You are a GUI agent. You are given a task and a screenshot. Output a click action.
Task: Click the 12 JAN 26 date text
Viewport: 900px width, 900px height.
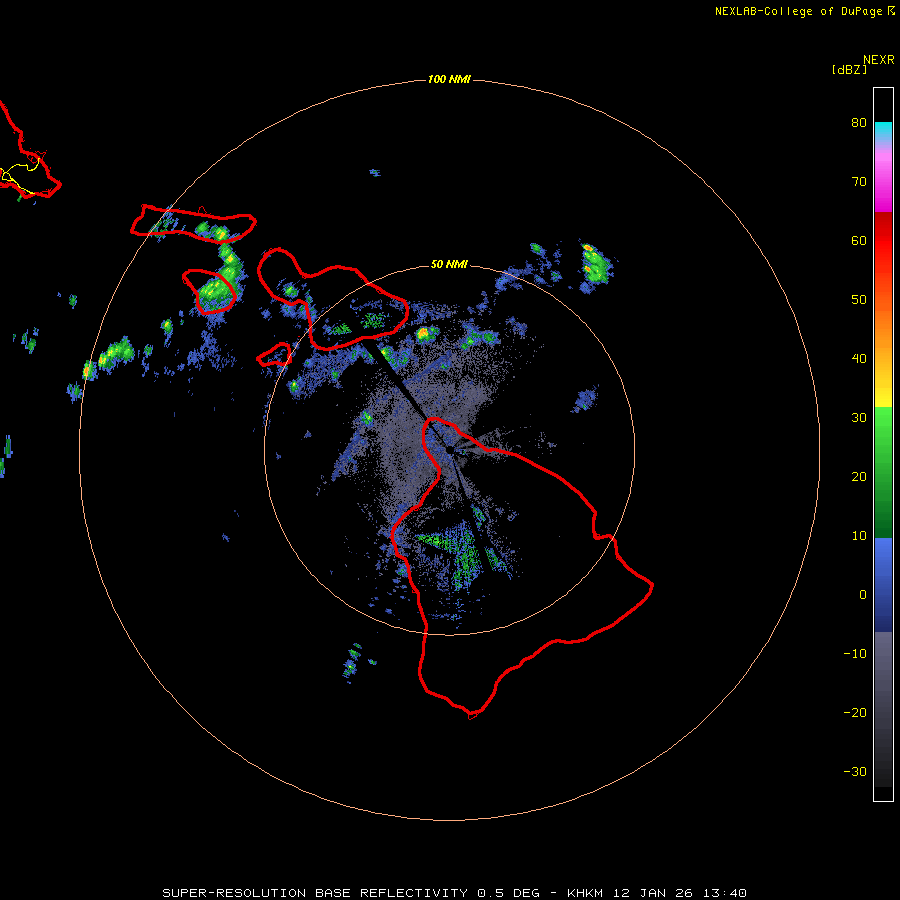pos(653,893)
